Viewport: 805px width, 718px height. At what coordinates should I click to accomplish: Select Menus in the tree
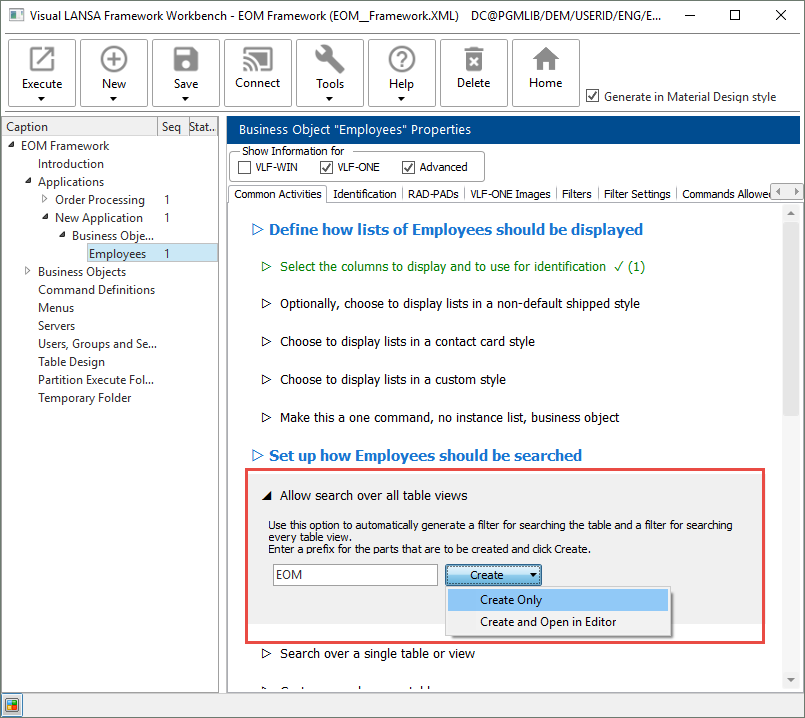coord(56,307)
